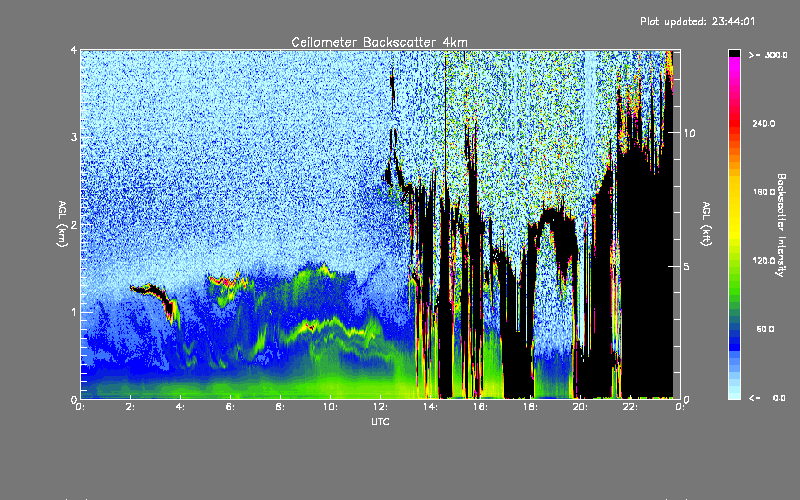Click the 'Plot updated: 23:44:01' timestamp
The width and height of the screenshot is (800, 500).
(x=697, y=21)
